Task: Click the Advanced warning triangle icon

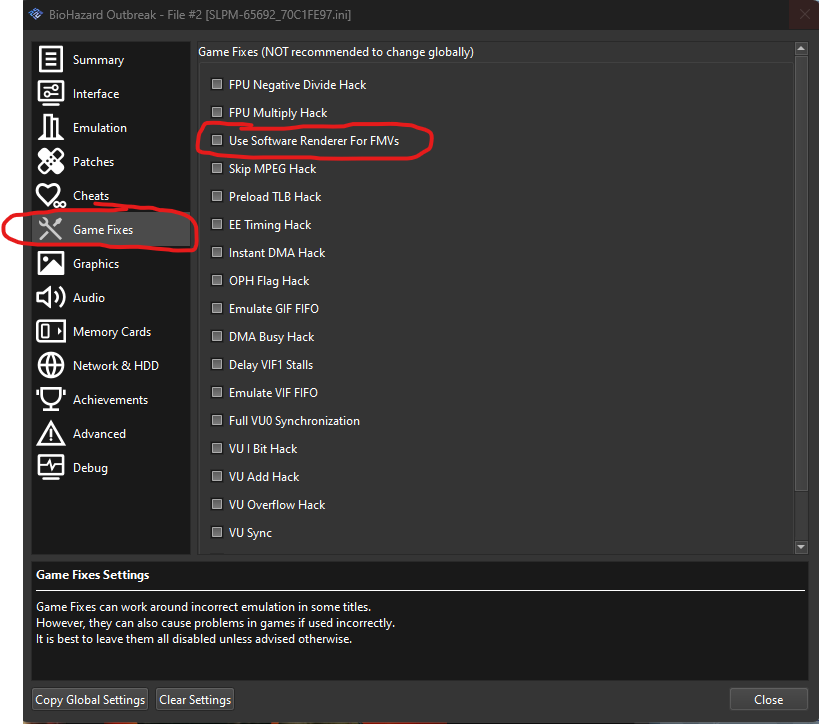Action: [x=51, y=433]
